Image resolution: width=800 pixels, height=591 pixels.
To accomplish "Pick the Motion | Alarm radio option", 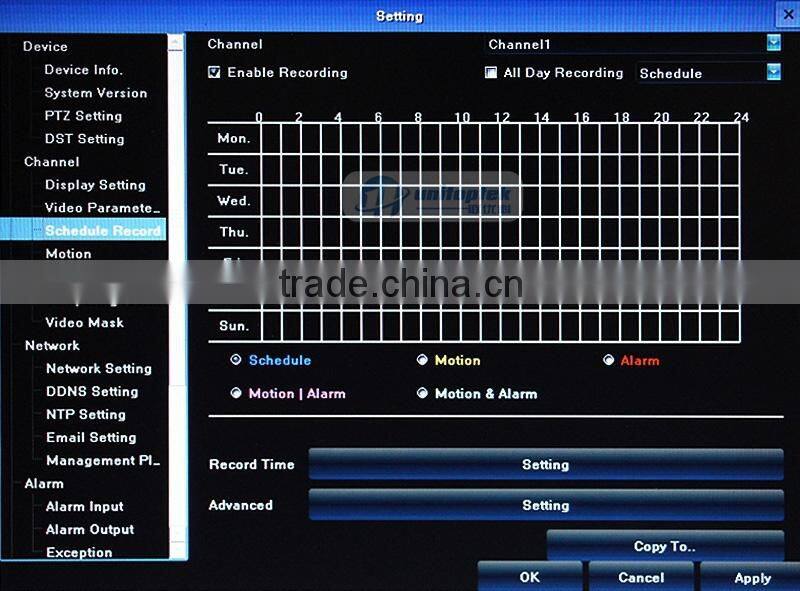I will pos(236,393).
